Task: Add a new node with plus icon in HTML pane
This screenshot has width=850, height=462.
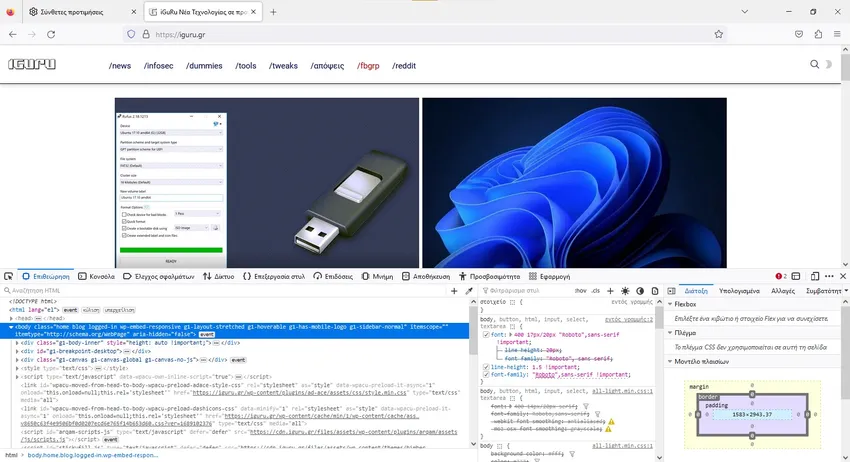Action: point(454,291)
